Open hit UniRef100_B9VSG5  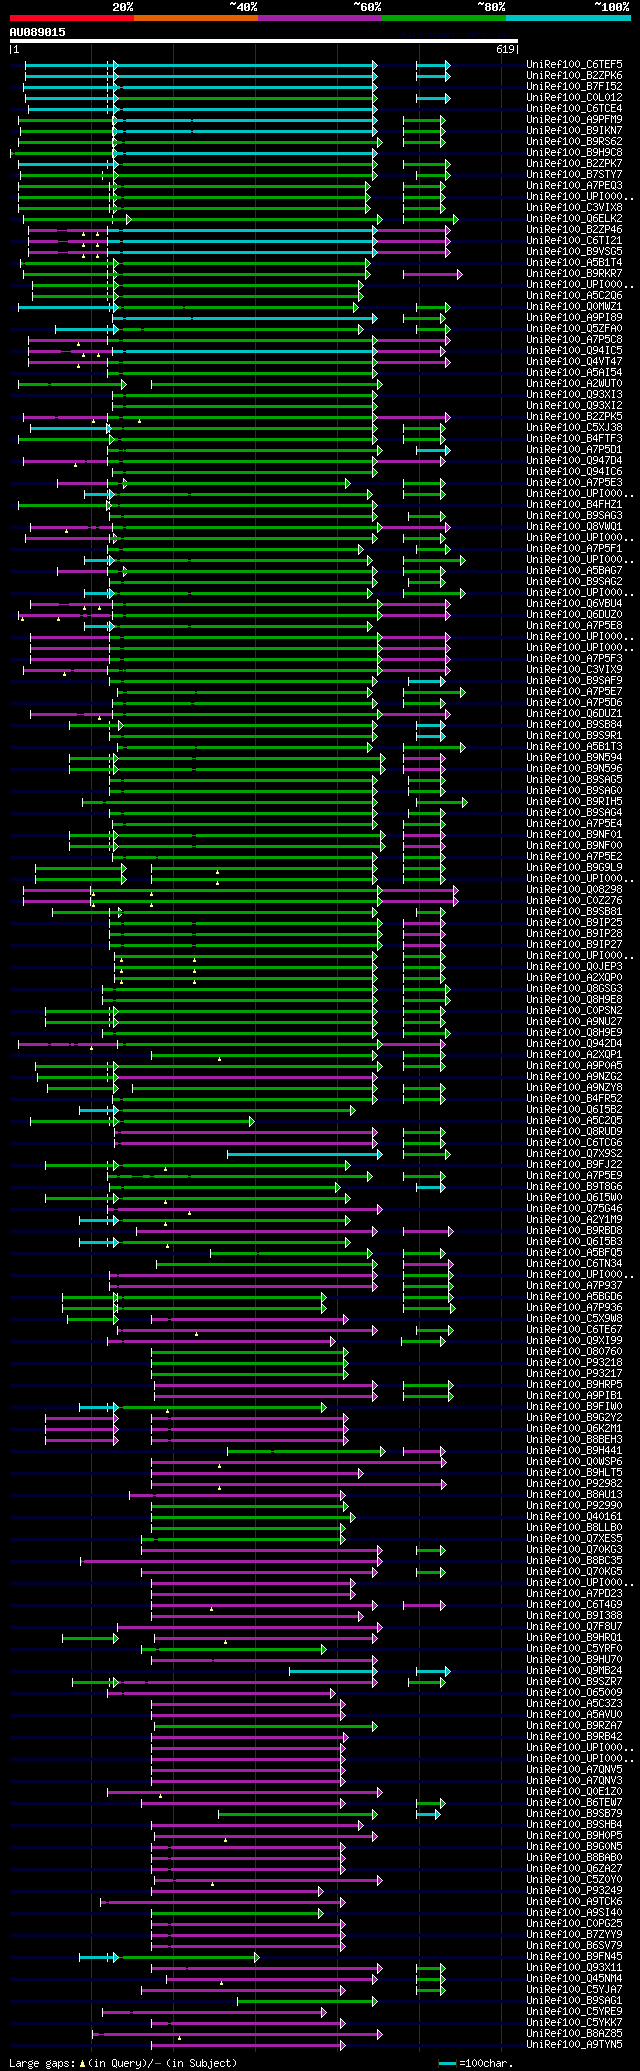(x=574, y=251)
